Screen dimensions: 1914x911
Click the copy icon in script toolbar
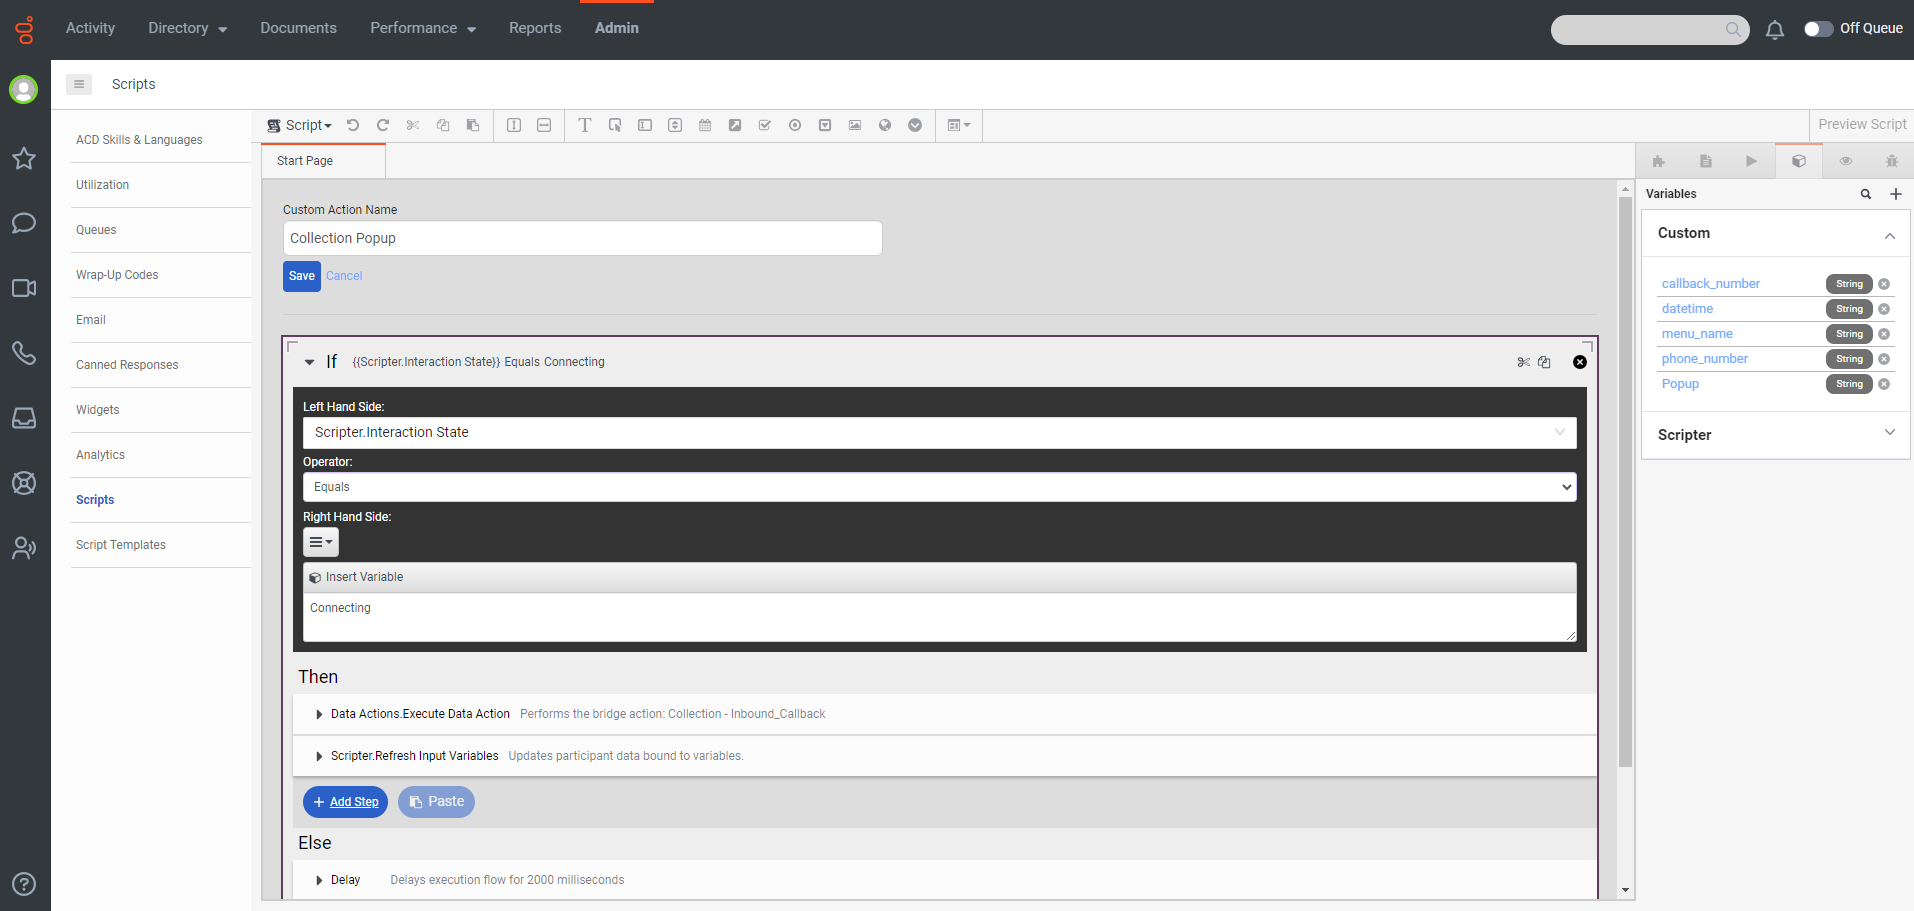443,125
